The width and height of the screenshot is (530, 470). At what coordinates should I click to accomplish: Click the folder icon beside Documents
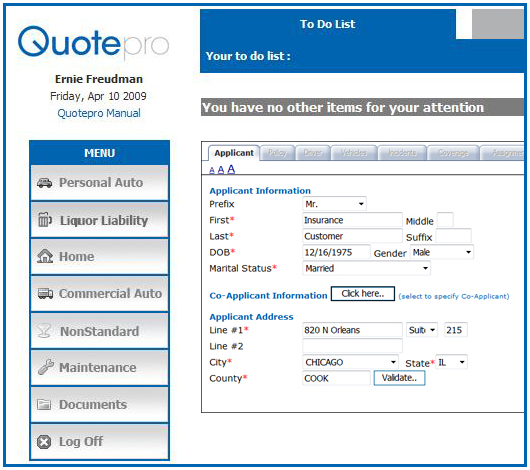[x=44, y=404]
